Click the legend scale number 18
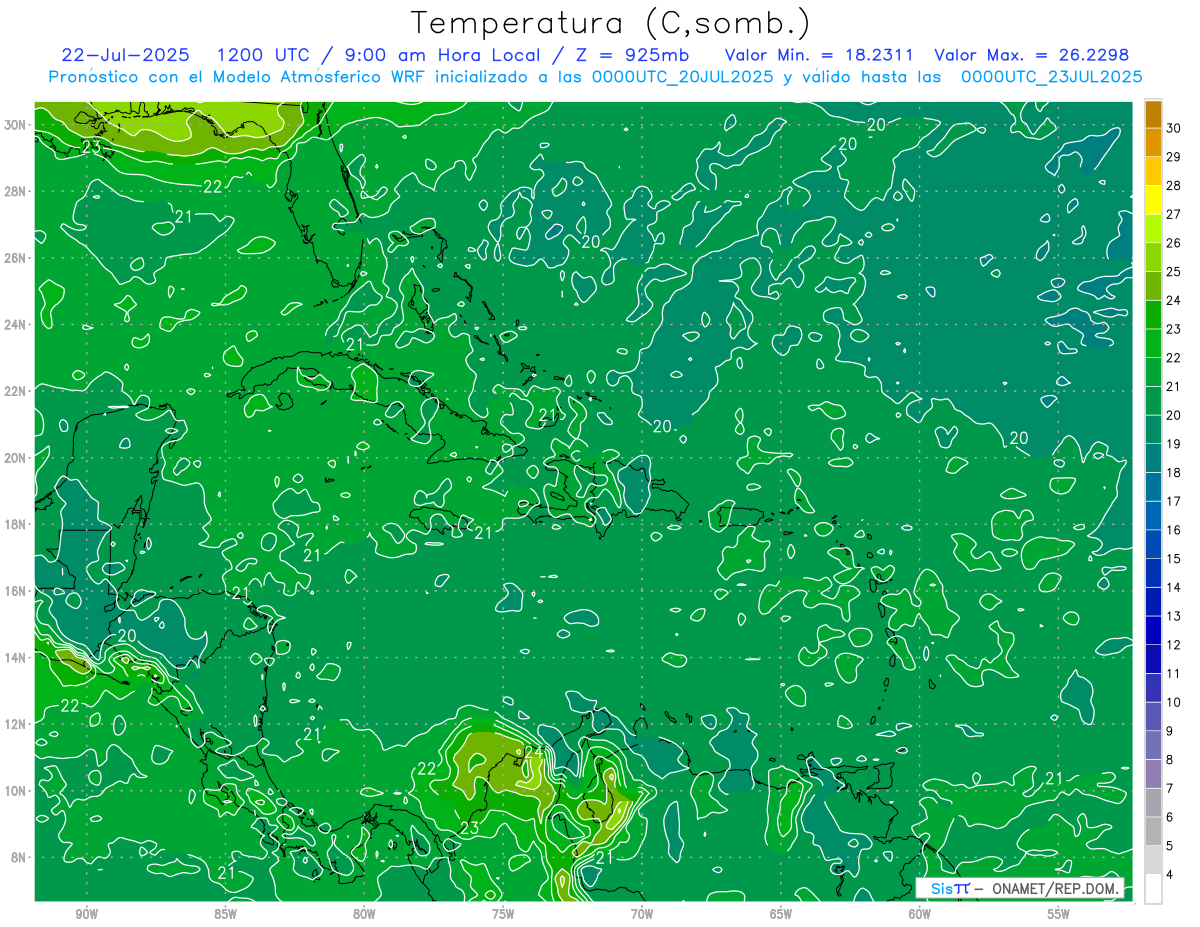The width and height of the screenshot is (1200, 927). (1174, 473)
